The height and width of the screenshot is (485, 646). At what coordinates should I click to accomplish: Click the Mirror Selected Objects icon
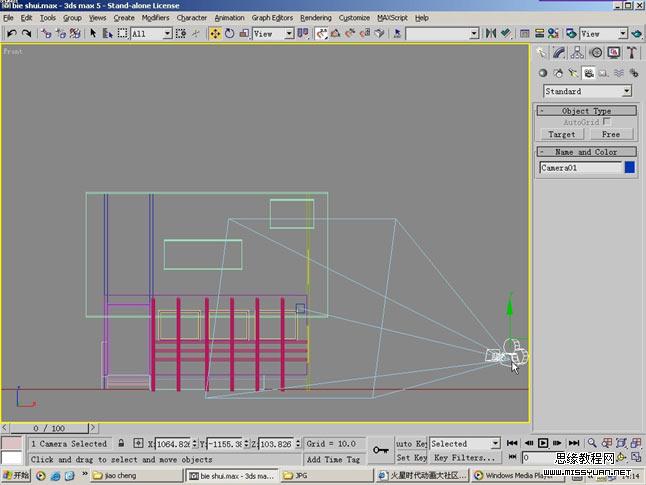[490, 33]
